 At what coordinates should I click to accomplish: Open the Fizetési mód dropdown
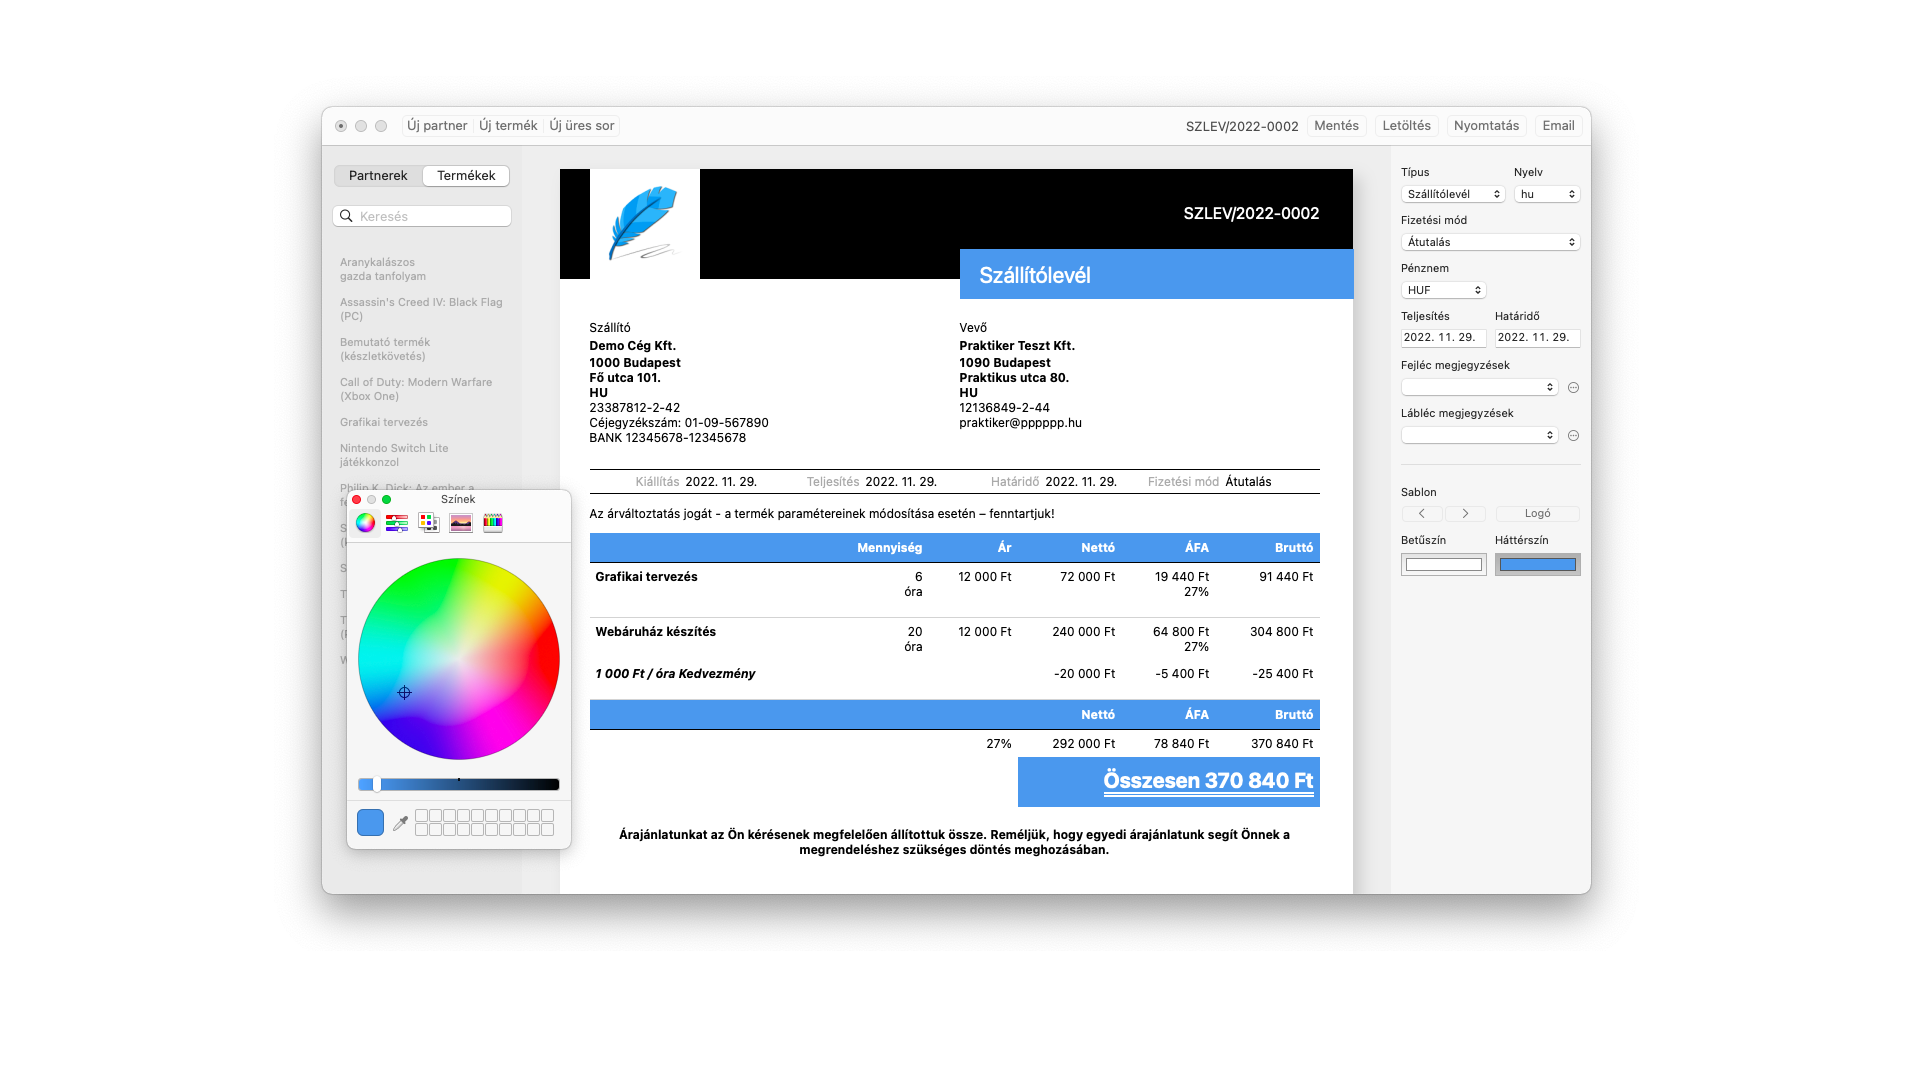(1490, 241)
